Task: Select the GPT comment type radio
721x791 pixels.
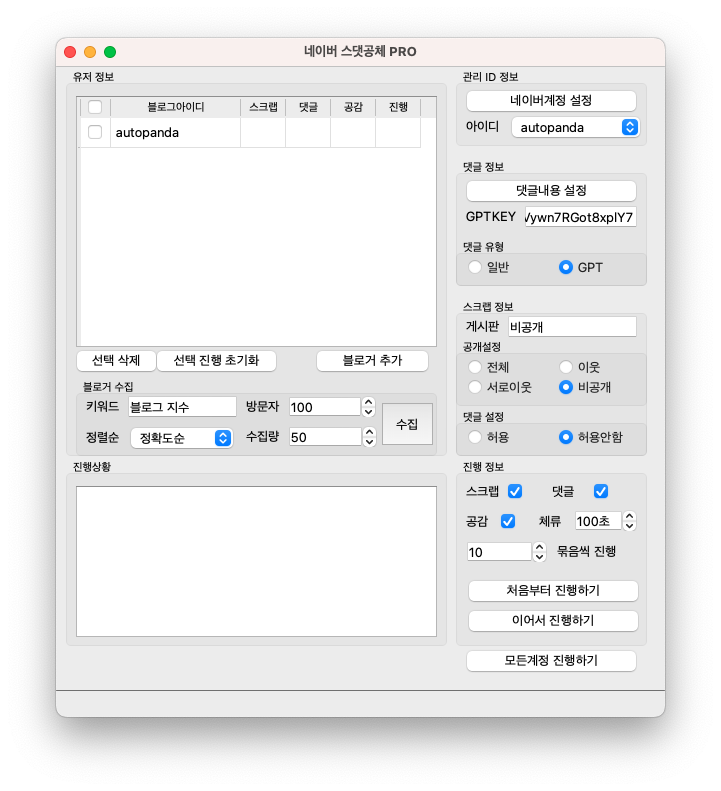Action: coord(566,267)
